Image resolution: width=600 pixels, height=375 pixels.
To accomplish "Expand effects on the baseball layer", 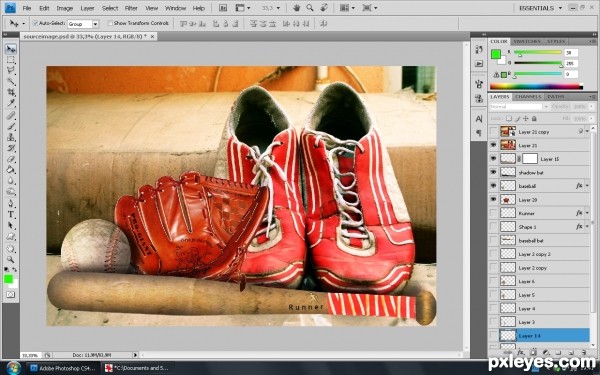I will click(x=587, y=186).
